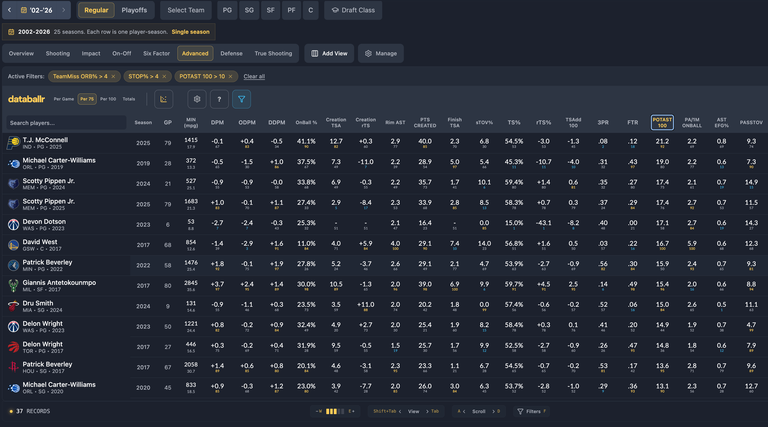Toggle the funnel filter icon
The image size is (768, 427).
pyautogui.click(x=241, y=99)
